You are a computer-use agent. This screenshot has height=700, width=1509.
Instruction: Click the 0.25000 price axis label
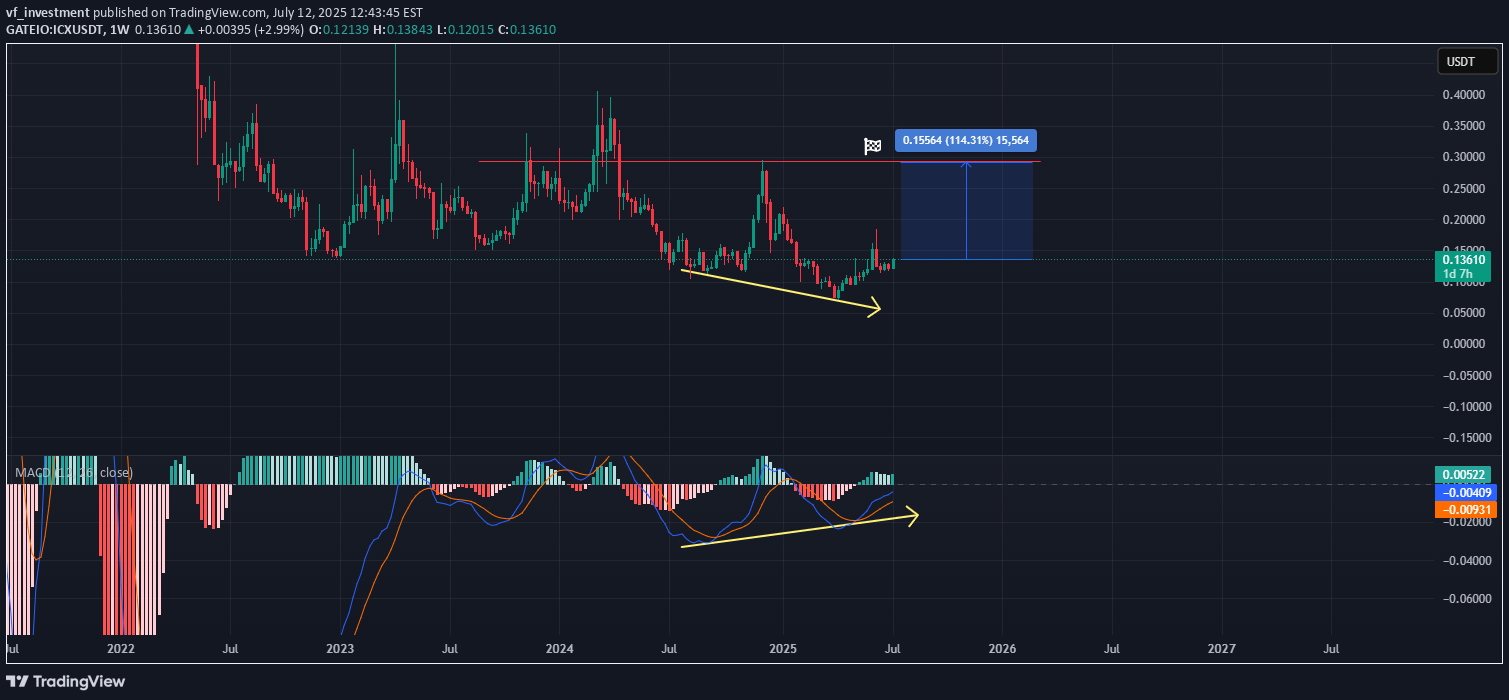click(1466, 189)
